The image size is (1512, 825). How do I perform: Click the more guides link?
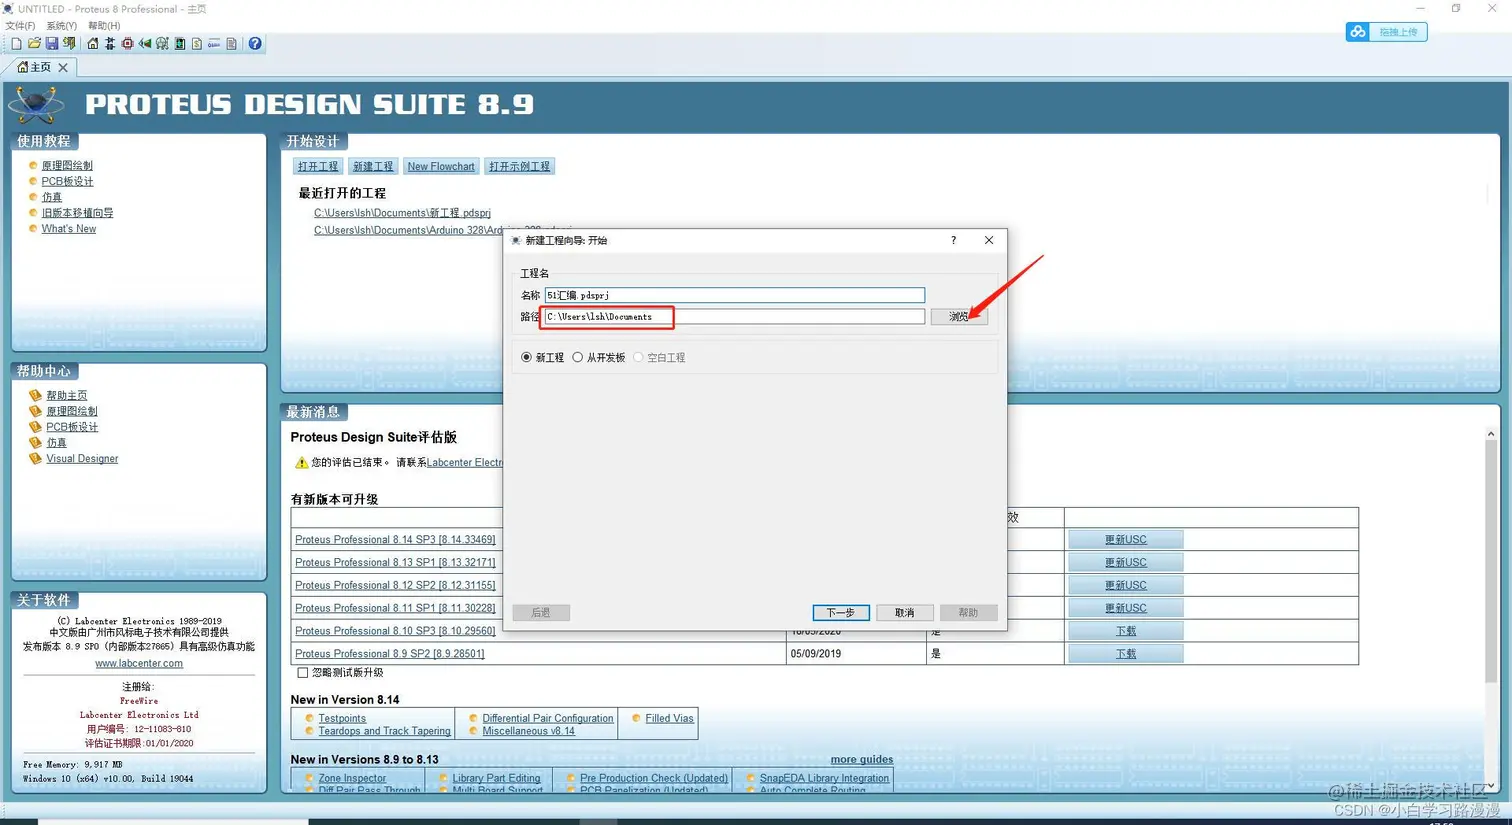pyautogui.click(x=861, y=760)
